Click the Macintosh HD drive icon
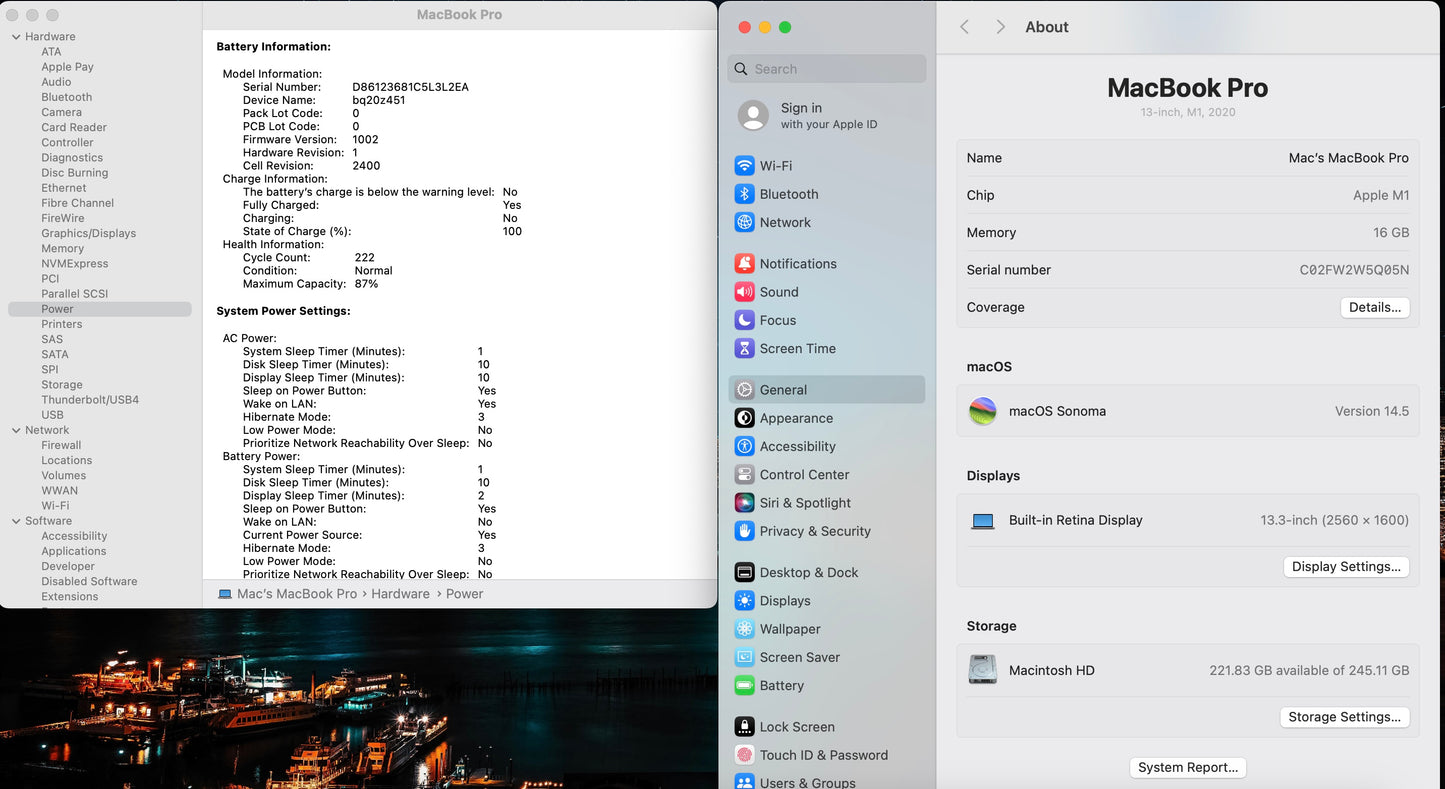1445x789 pixels. click(x=983, y=670)
